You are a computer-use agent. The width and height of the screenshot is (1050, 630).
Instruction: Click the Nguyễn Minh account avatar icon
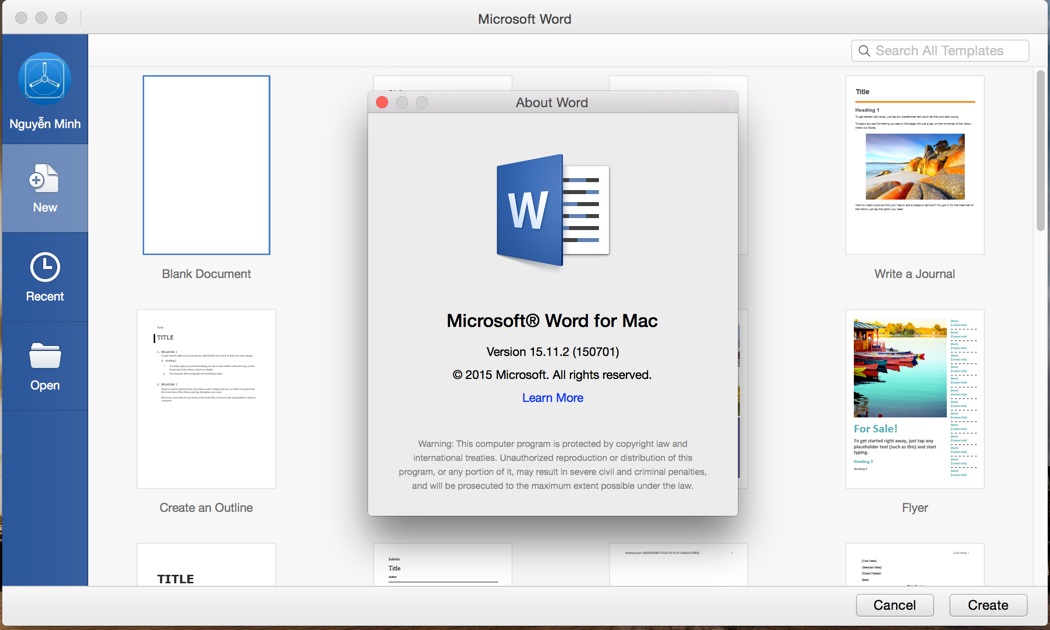pos(44,78)
